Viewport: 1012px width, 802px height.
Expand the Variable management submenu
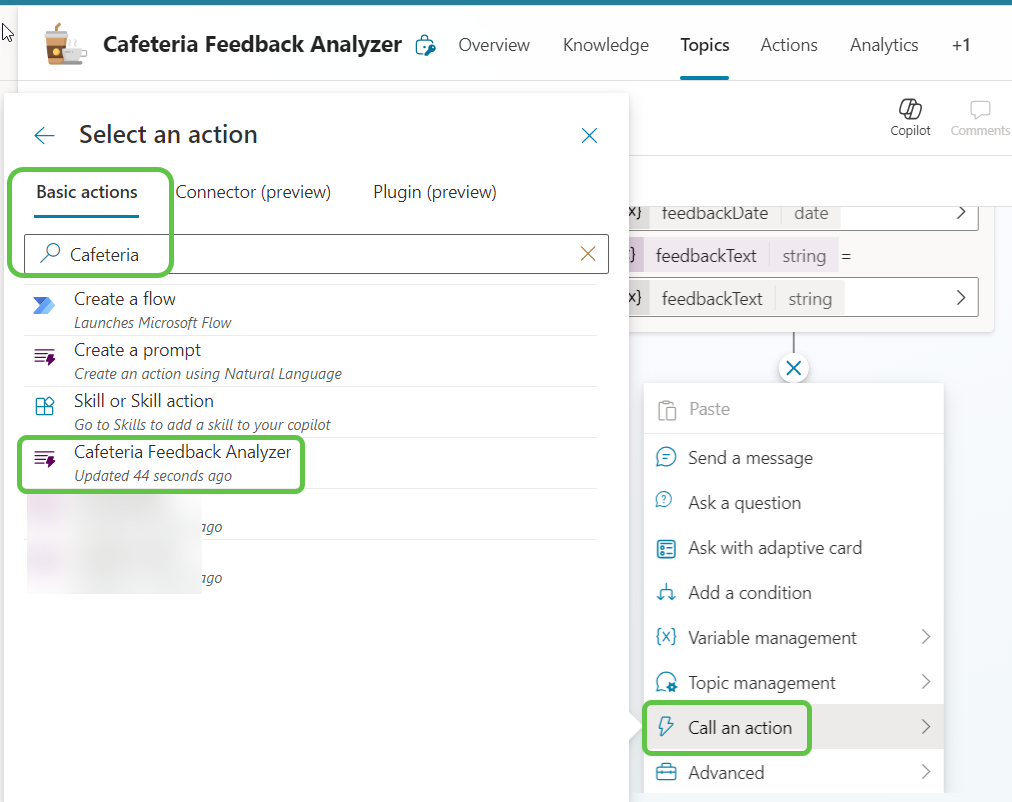(x=771, y=637)
